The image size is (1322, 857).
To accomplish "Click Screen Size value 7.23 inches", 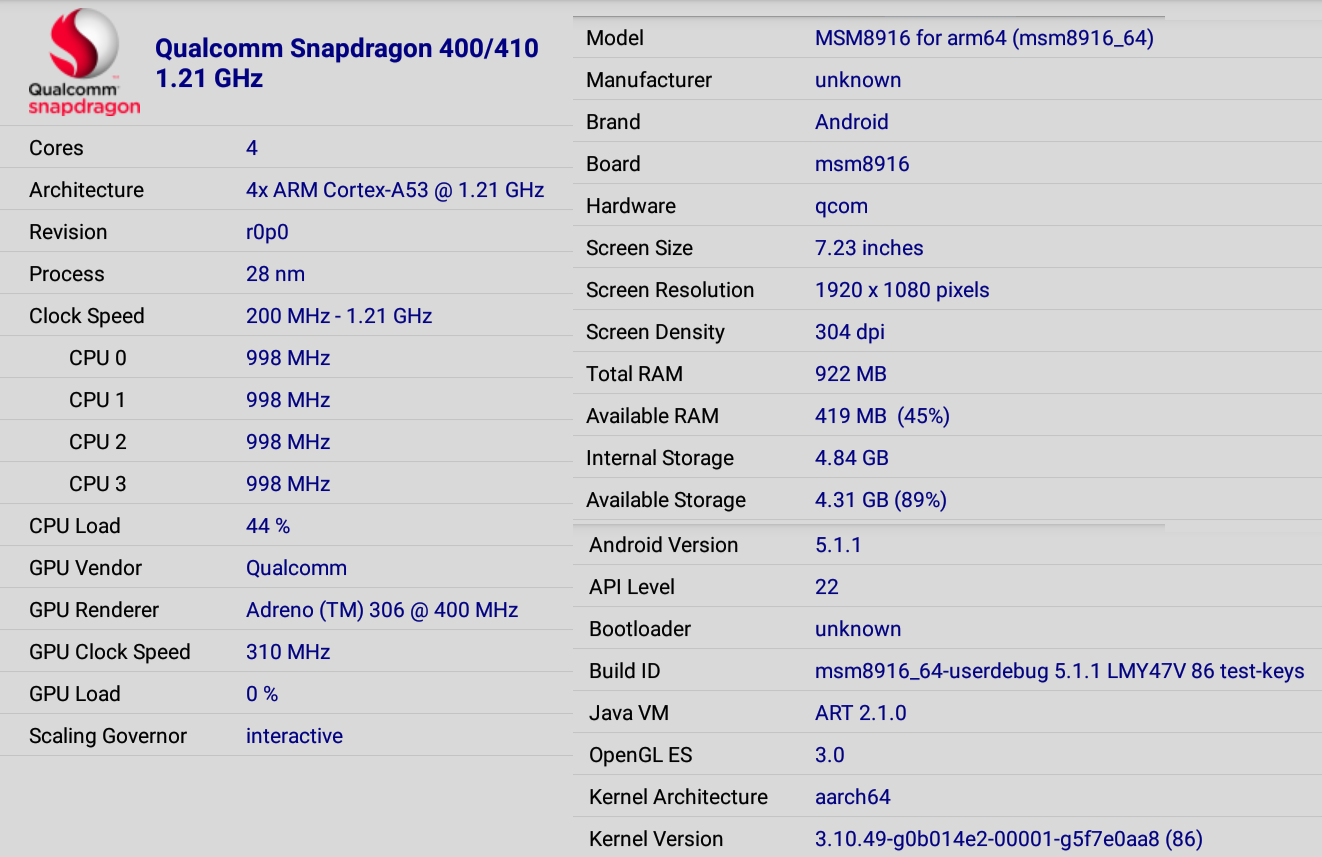I will (x=869, y=248).
